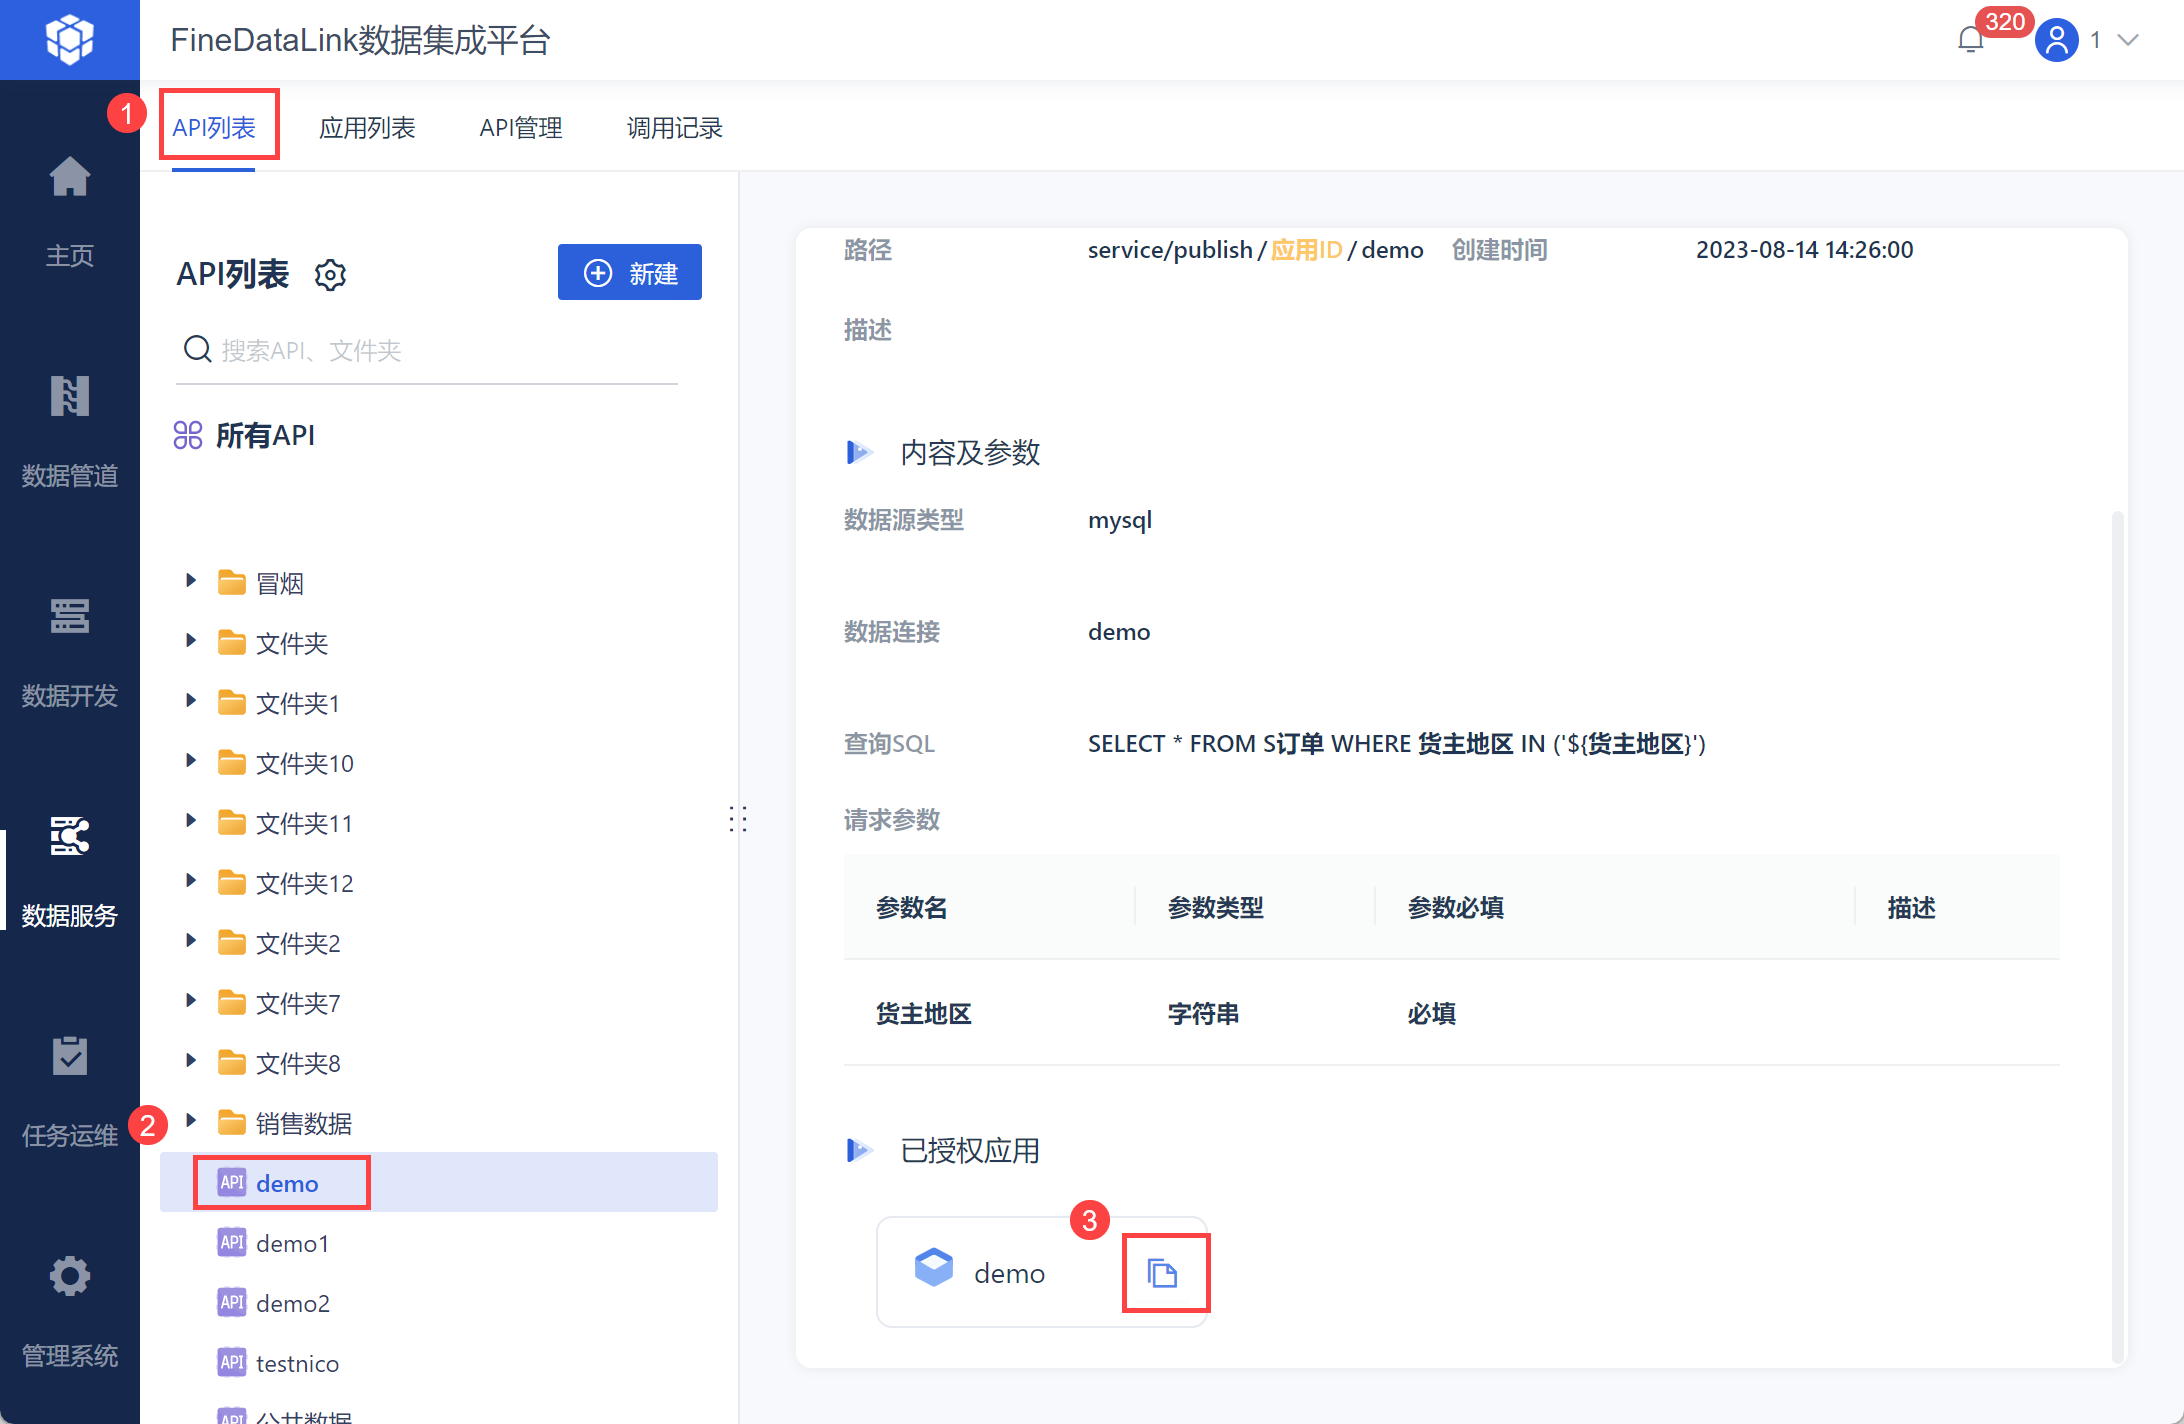
Task: Click the 新建 button
Action: click(630, 272)
